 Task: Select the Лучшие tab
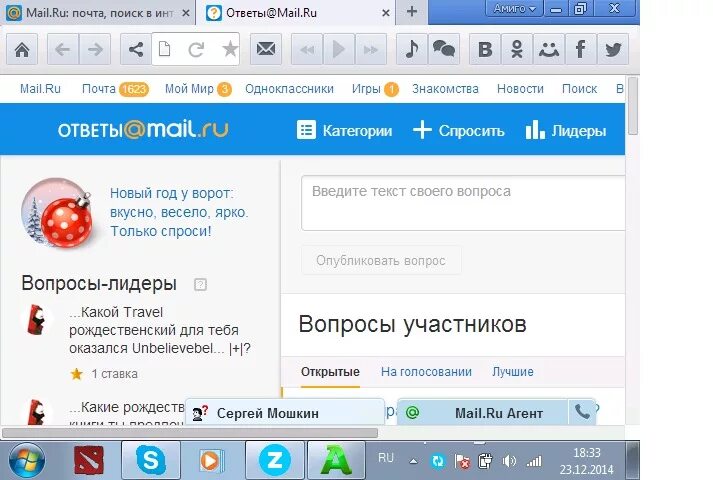point(512,372)
